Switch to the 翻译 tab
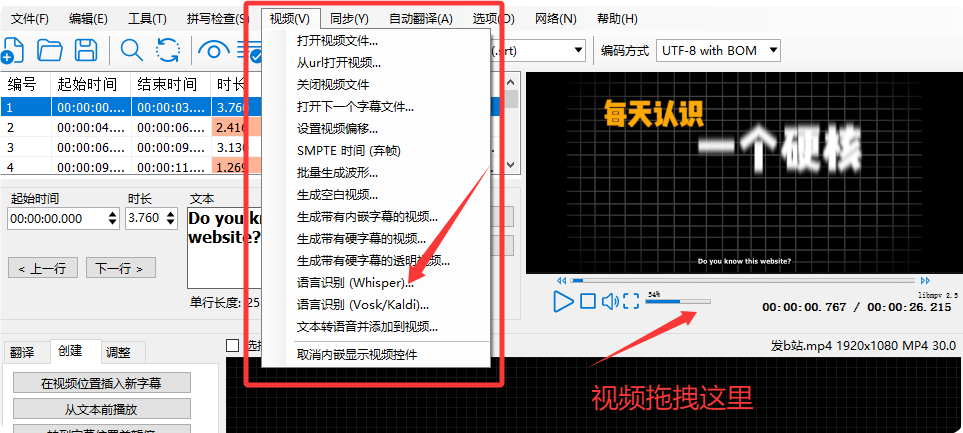Screen dimensions: 963x433 [x=22, y=353]
